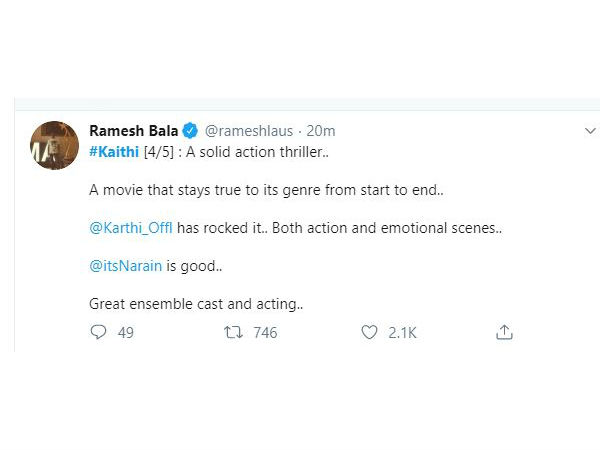Click the 20m tweet timestamp
This screenshot has width=600, height=450.
[x=321, y=131]
